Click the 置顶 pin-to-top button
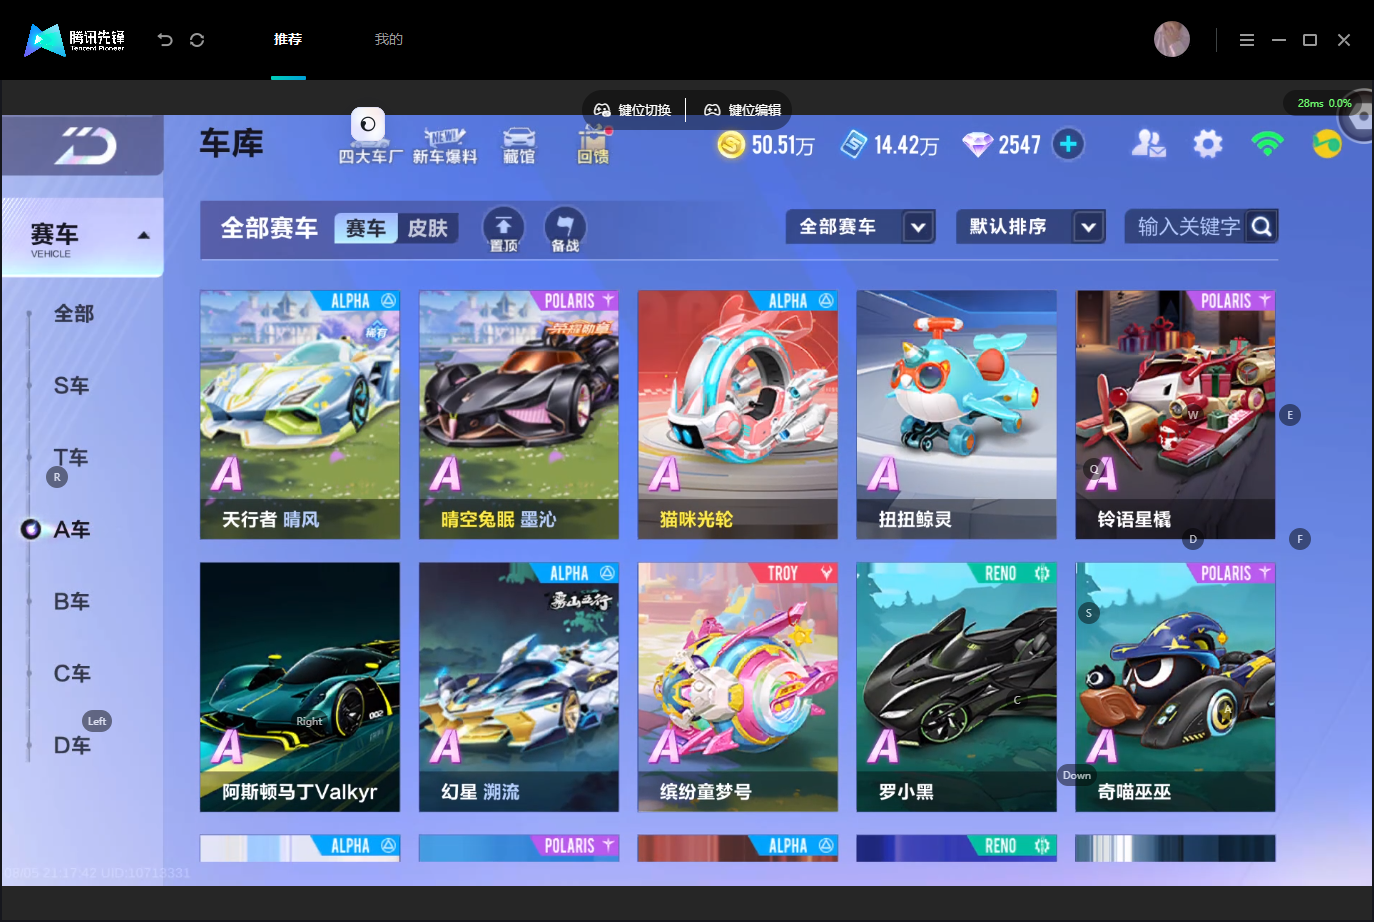1374x922 pixels. pyautogui.click(x=504, y=229)
